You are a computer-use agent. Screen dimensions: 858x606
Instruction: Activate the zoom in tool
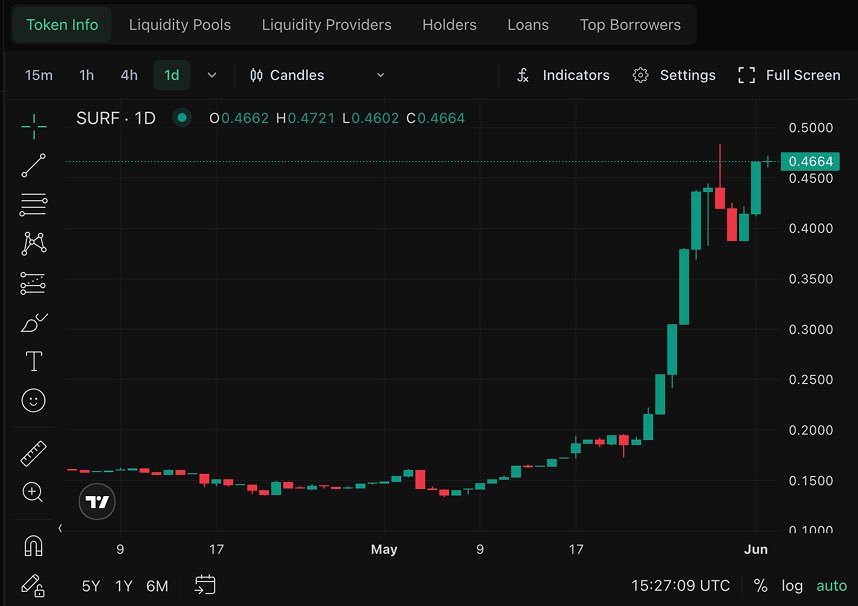33,492
